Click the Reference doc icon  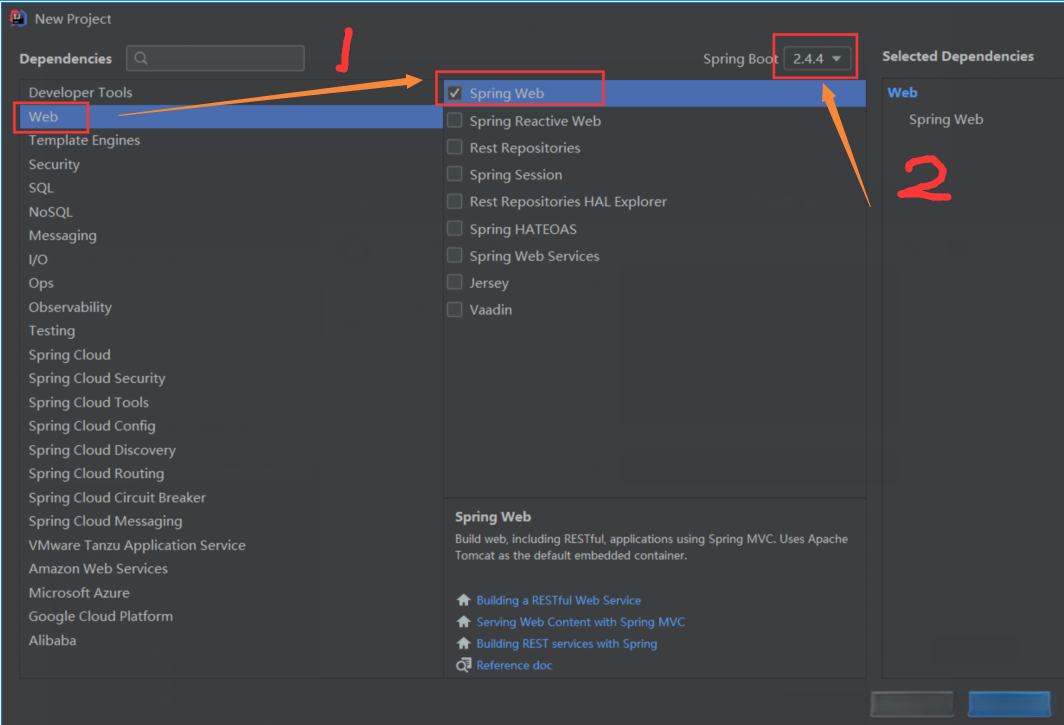[x=463, y=665]
